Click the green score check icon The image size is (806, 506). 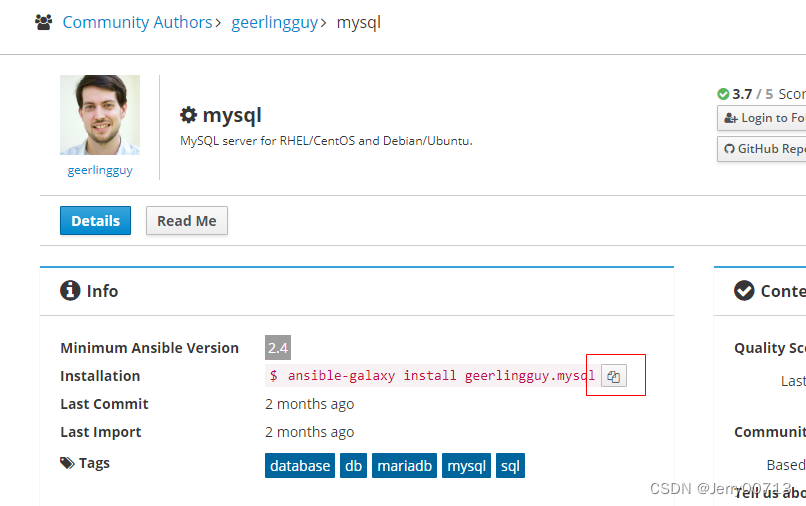point(723,94)
